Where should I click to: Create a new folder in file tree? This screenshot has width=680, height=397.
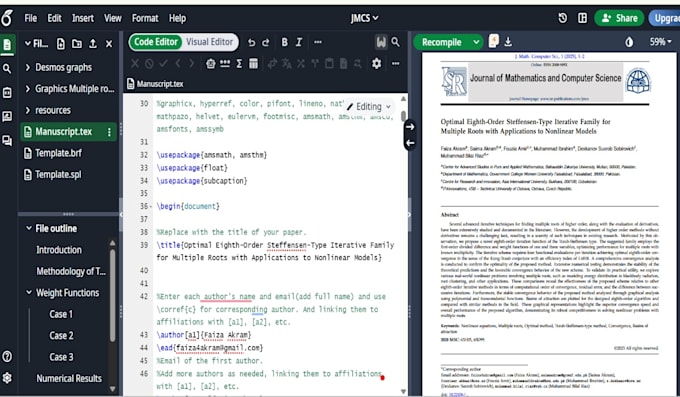[x=77, y=44]
